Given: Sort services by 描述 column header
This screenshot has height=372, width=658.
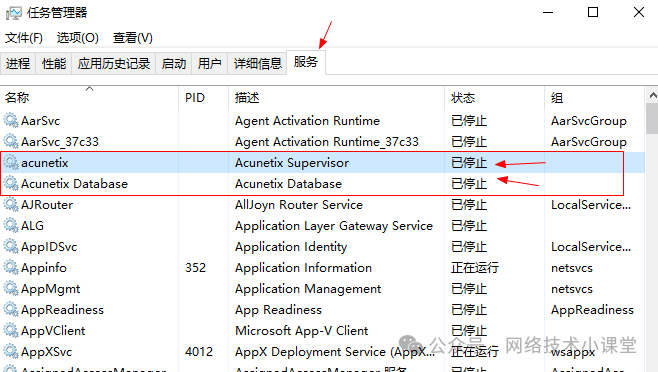Looking at the screenshot, I should 337,97.
